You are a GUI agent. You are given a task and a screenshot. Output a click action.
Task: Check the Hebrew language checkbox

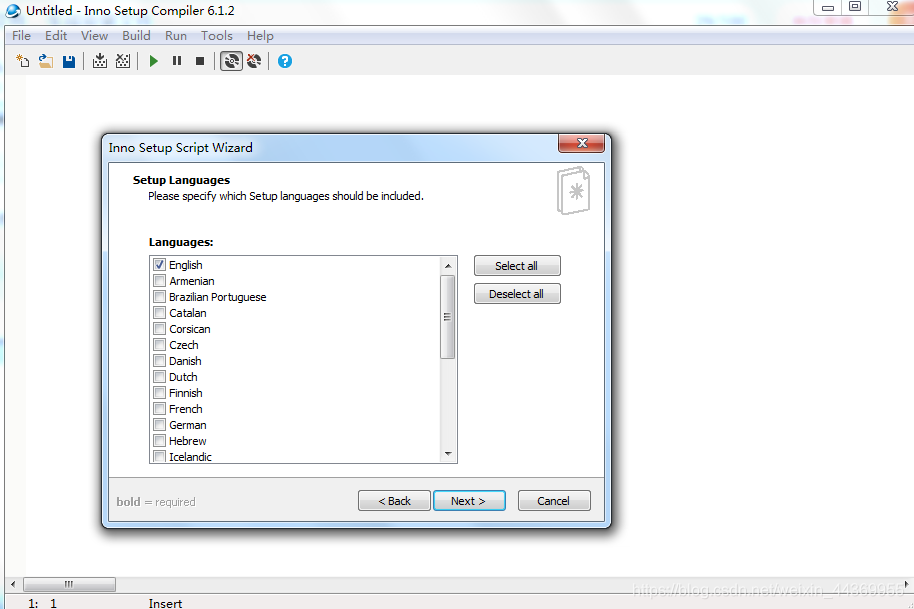coord(160,441)
